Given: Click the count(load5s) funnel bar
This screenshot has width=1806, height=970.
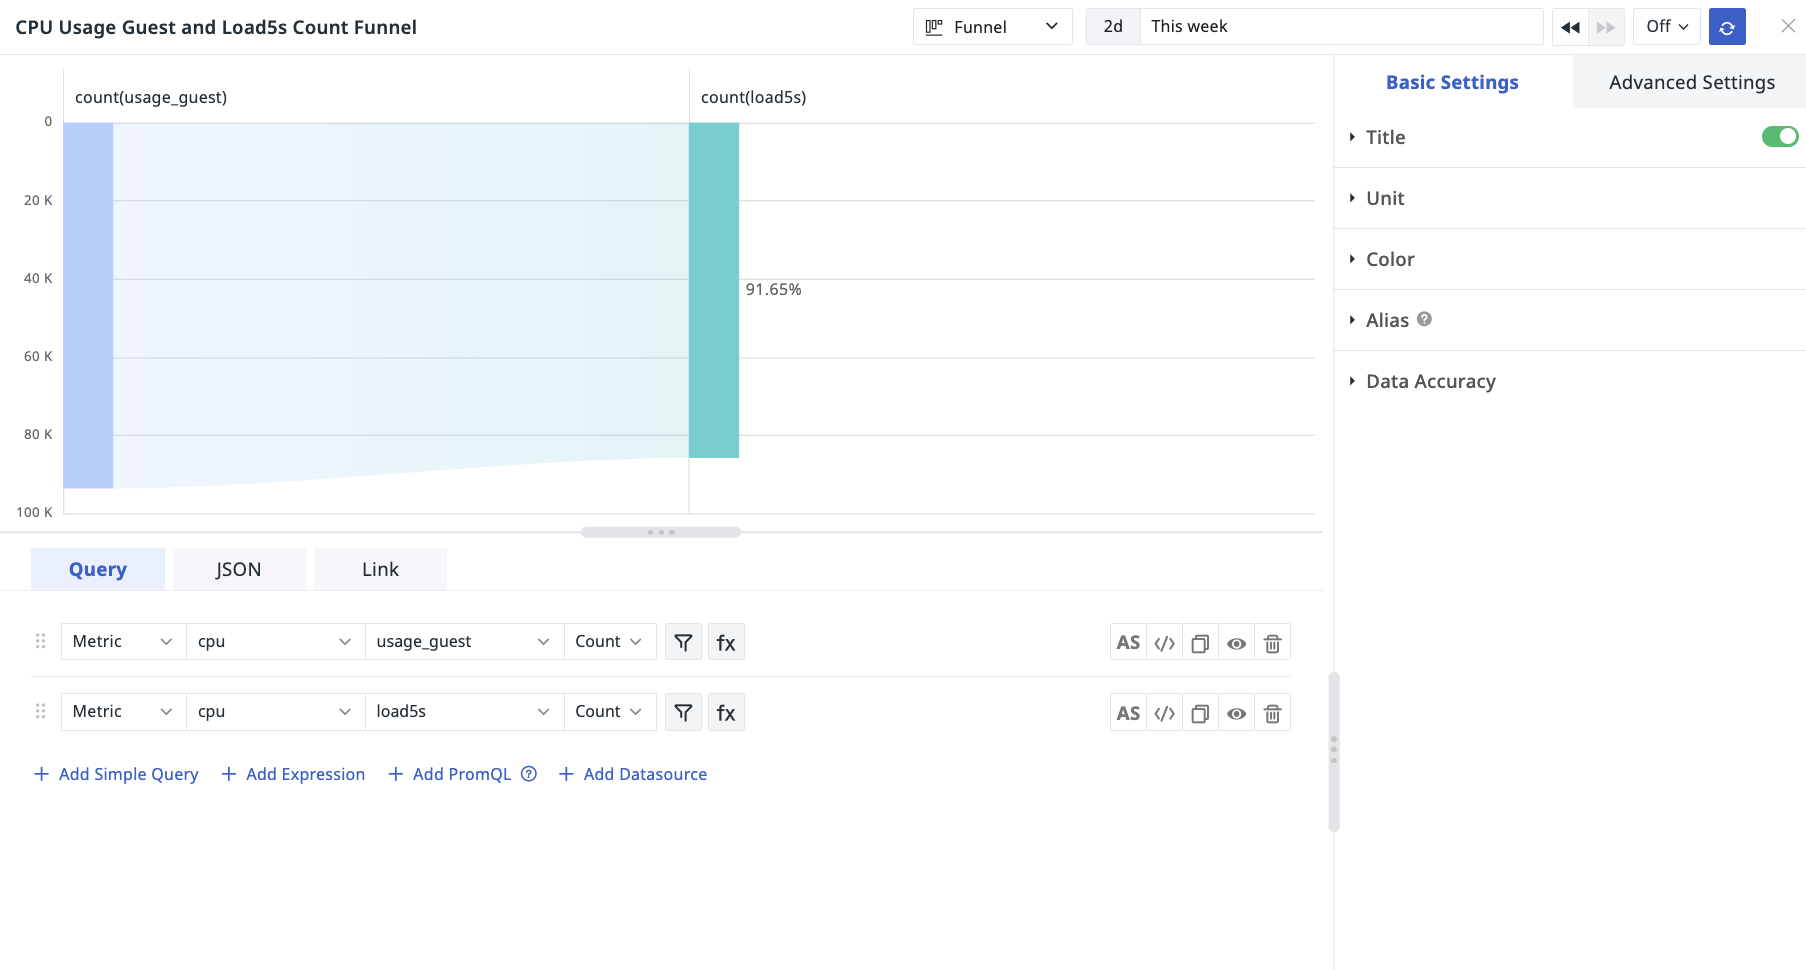Looking at the screenshot, I should click(x=714, y=290).
